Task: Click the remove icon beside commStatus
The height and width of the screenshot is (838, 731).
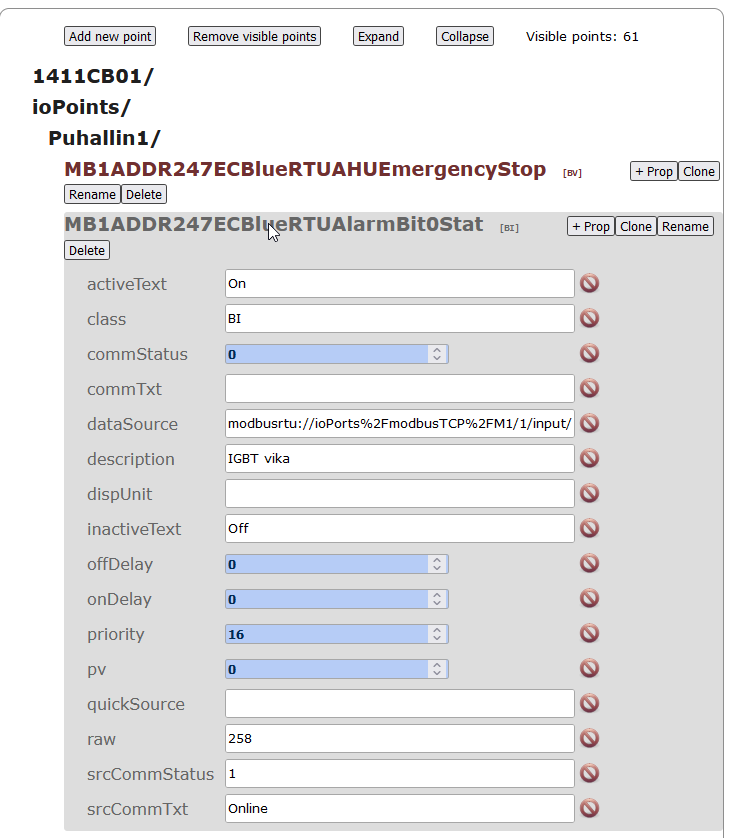Action: tap(590, 353)
